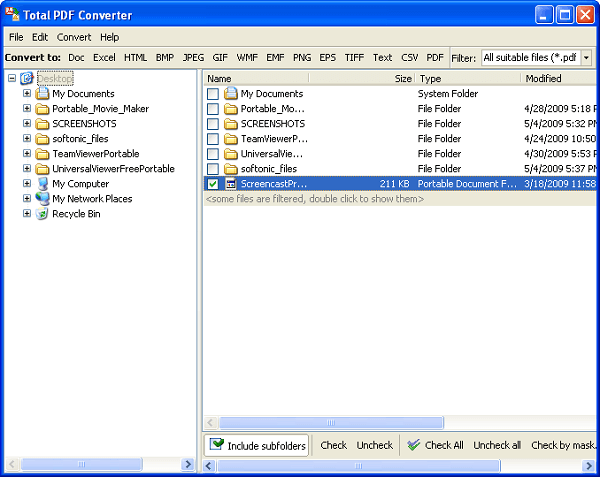Click the Check button
600x477 pixels.
coord(334,445)
